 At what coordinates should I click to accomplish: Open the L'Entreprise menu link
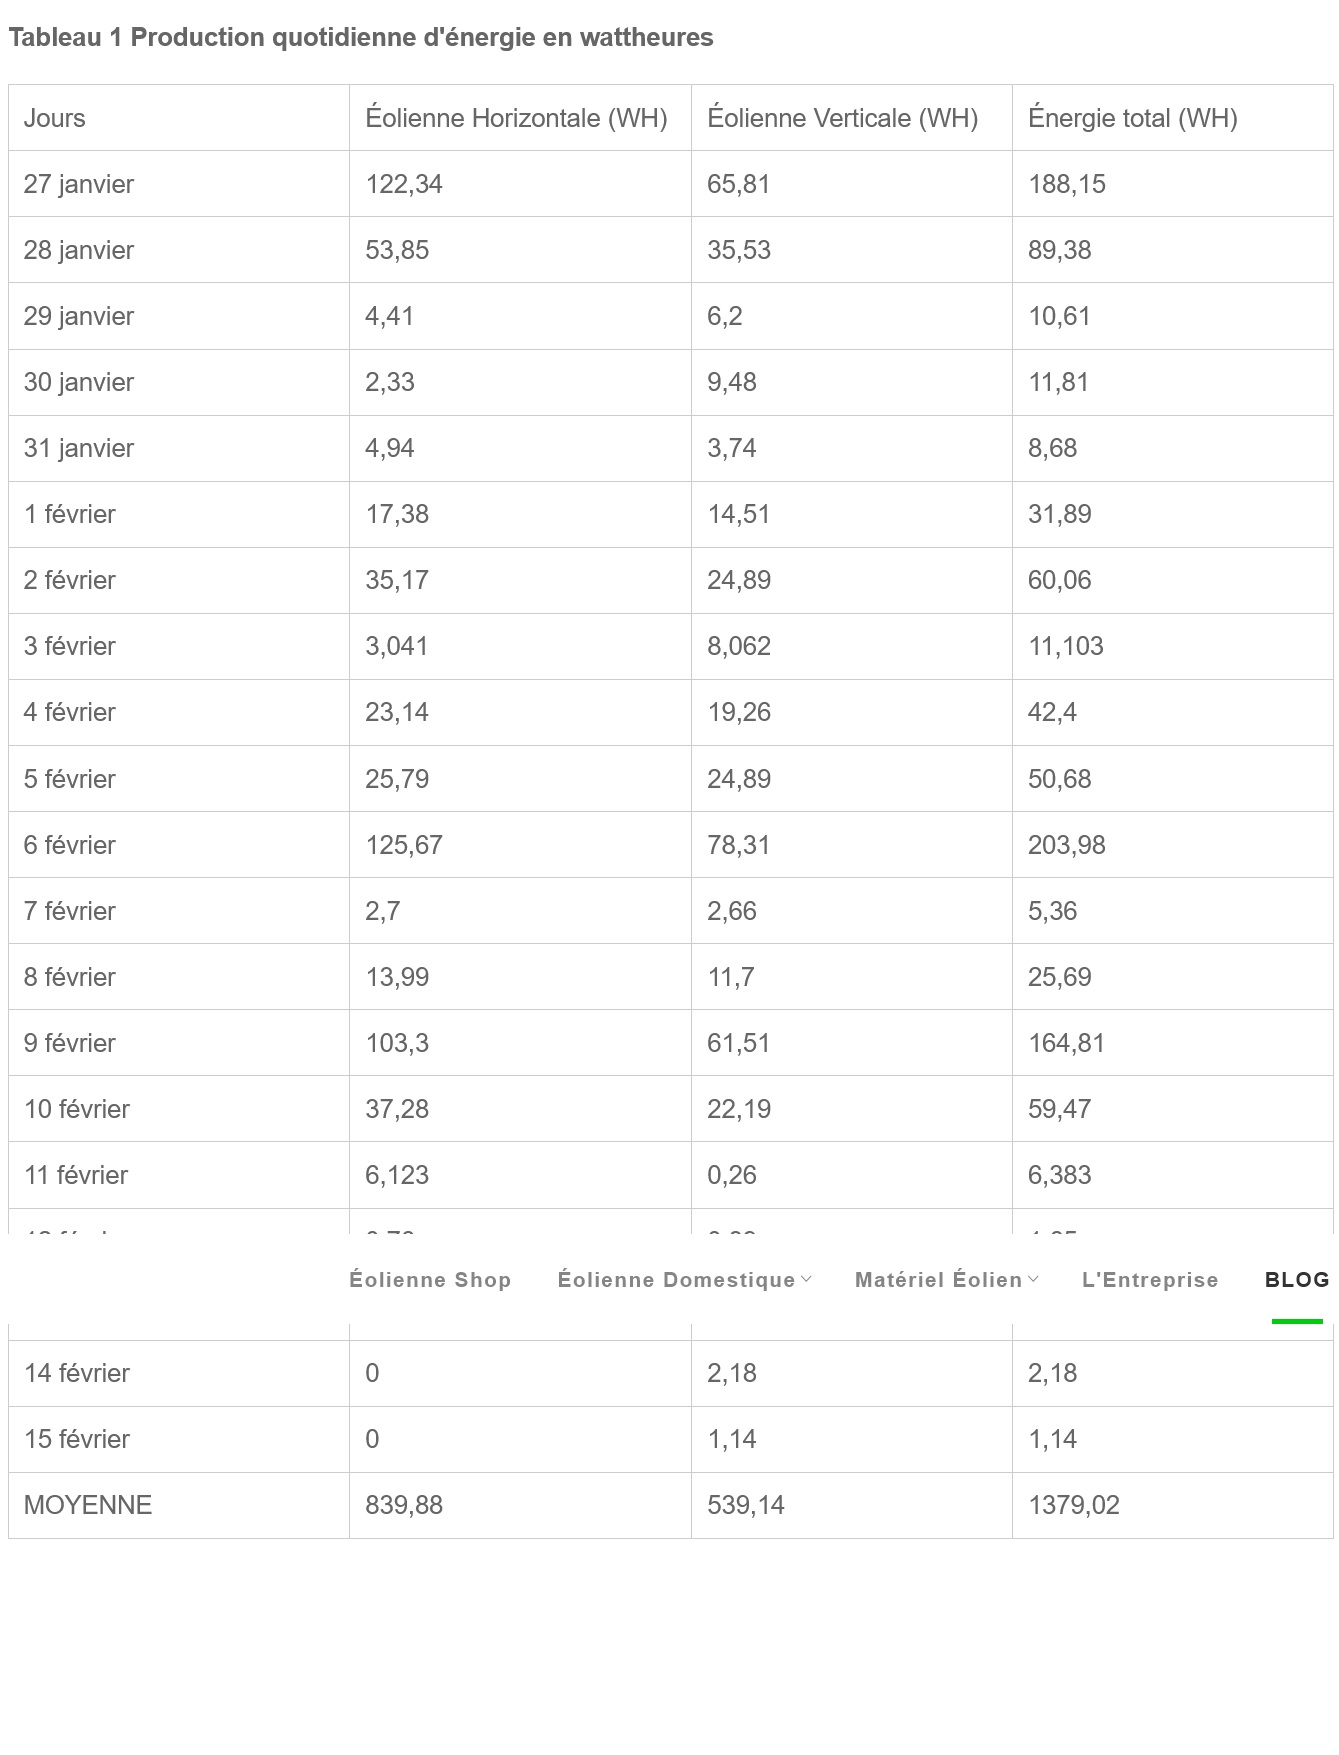1150,1280
